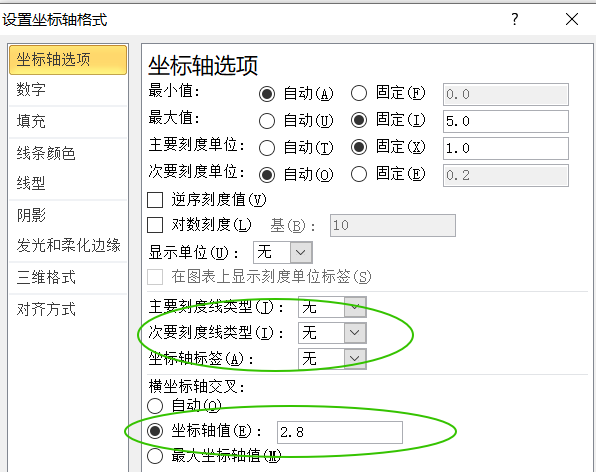Open the 主要刻度线类型 dropdown

tap(332, 307)
